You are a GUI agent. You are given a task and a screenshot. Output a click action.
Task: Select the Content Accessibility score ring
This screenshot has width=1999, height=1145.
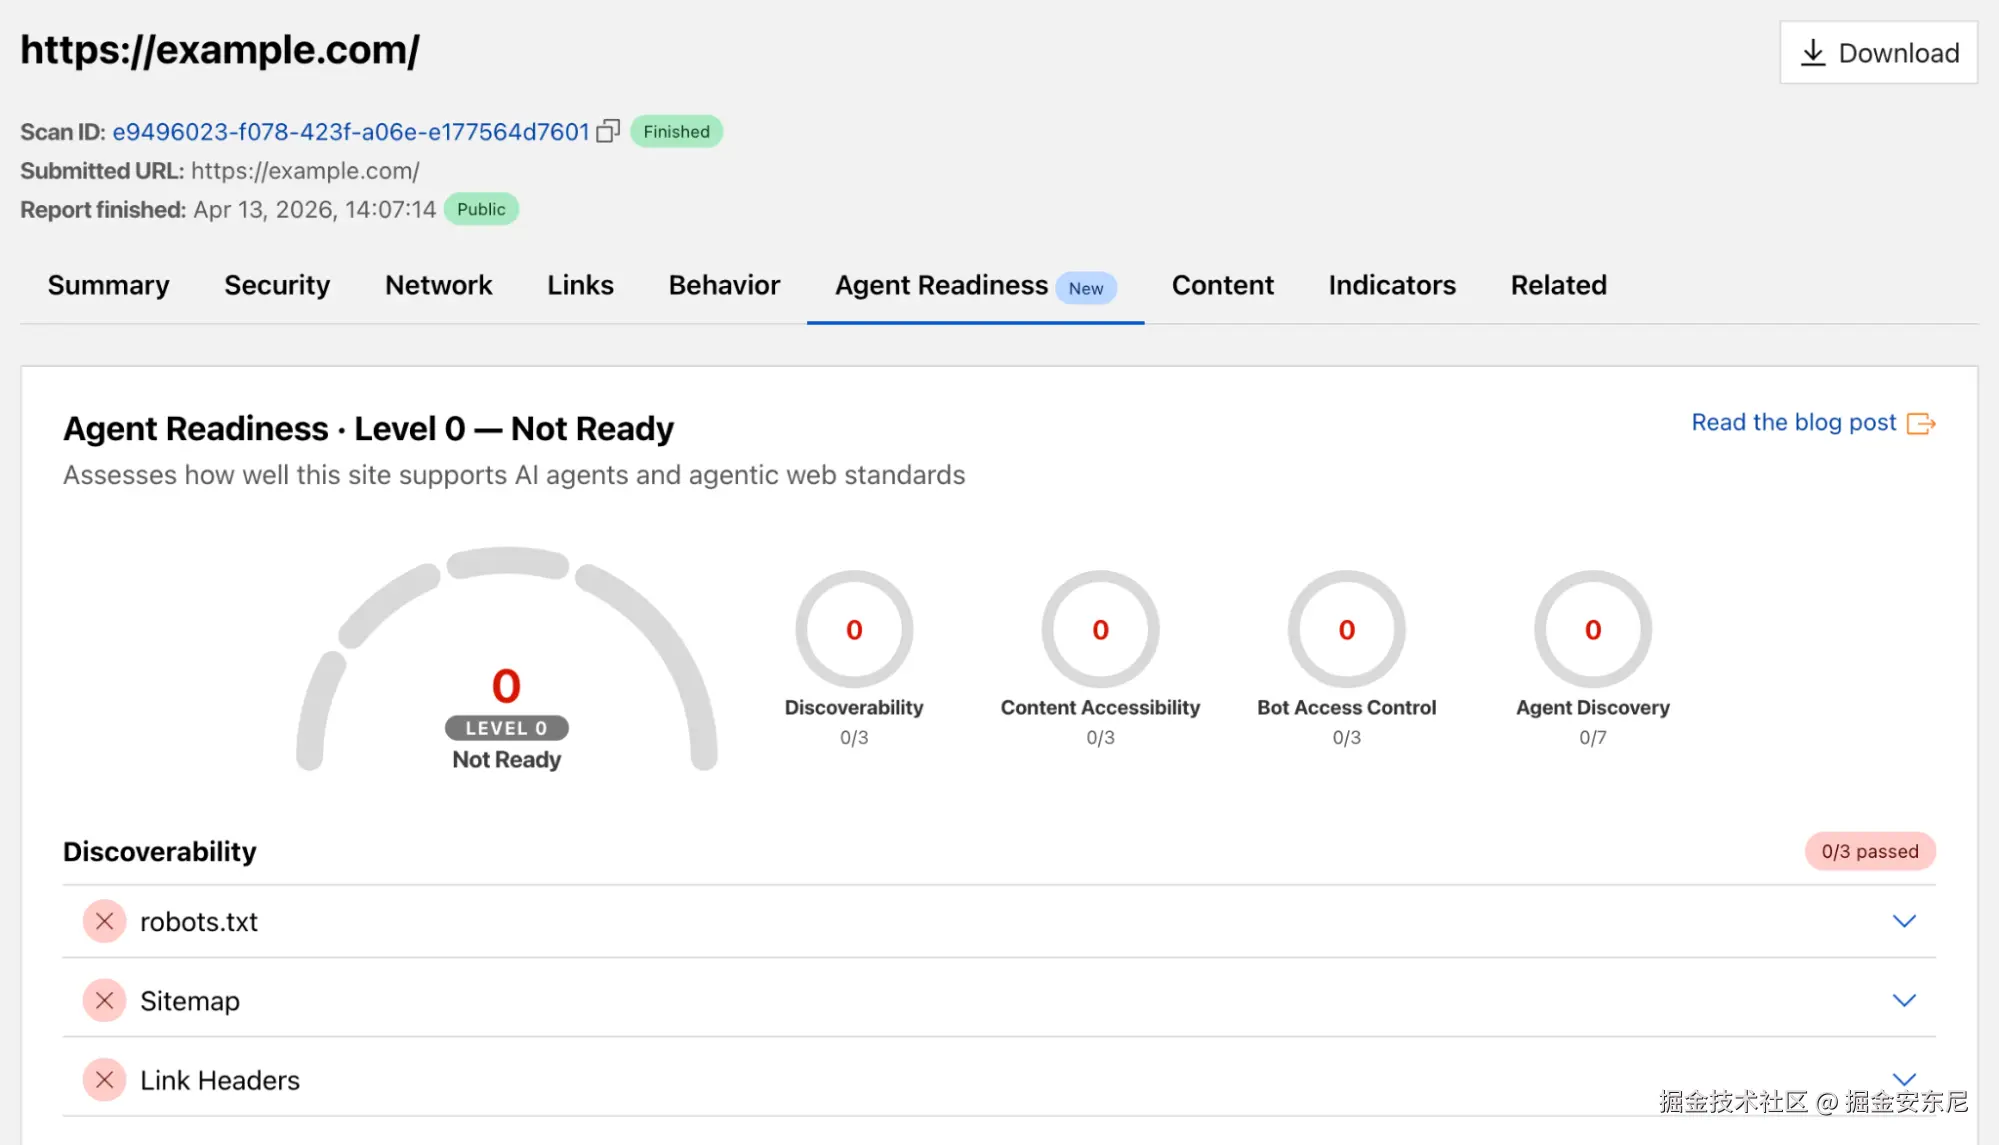click(x=1100, y=629)
